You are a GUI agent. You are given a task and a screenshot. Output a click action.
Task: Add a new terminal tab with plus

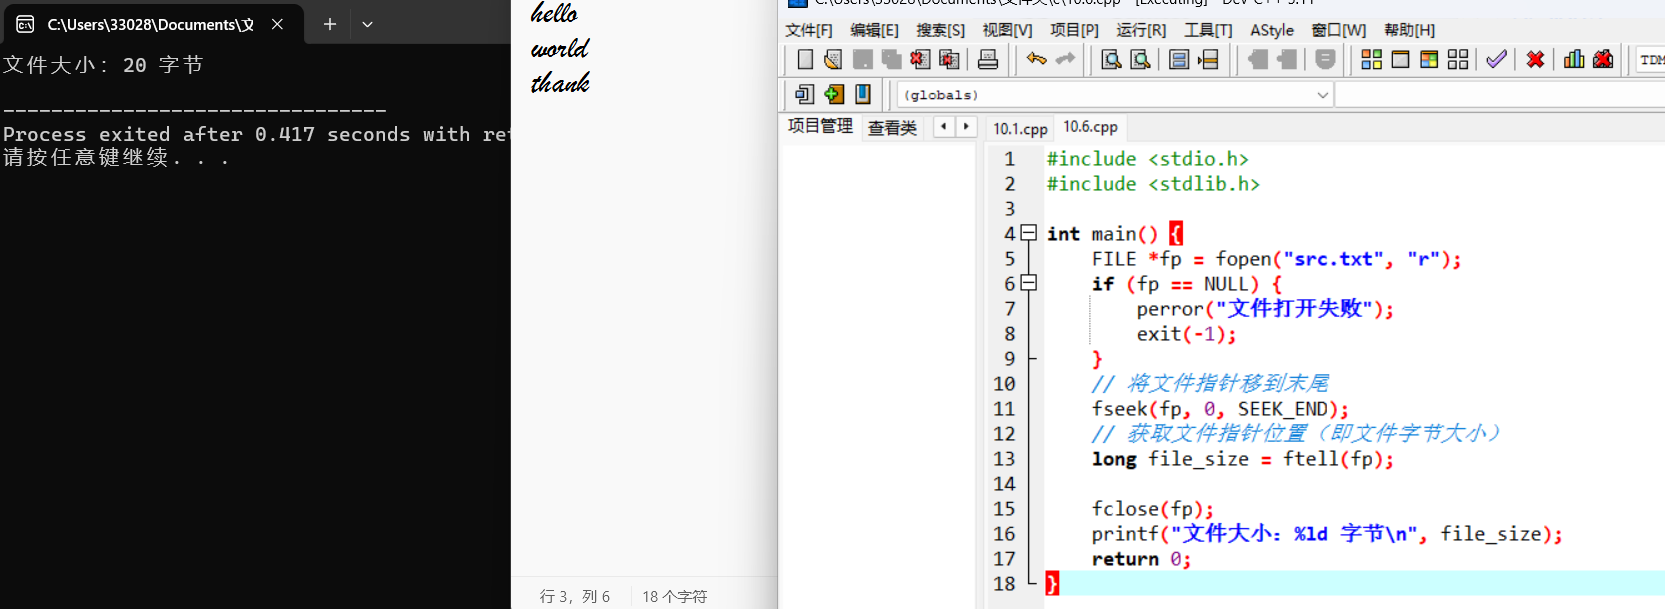click(x=329, y=24)
